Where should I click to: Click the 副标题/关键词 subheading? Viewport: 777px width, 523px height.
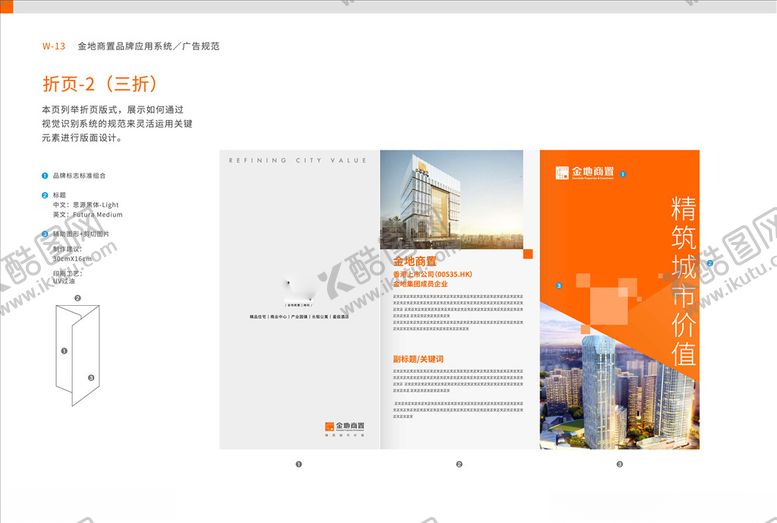pos(418,359)
